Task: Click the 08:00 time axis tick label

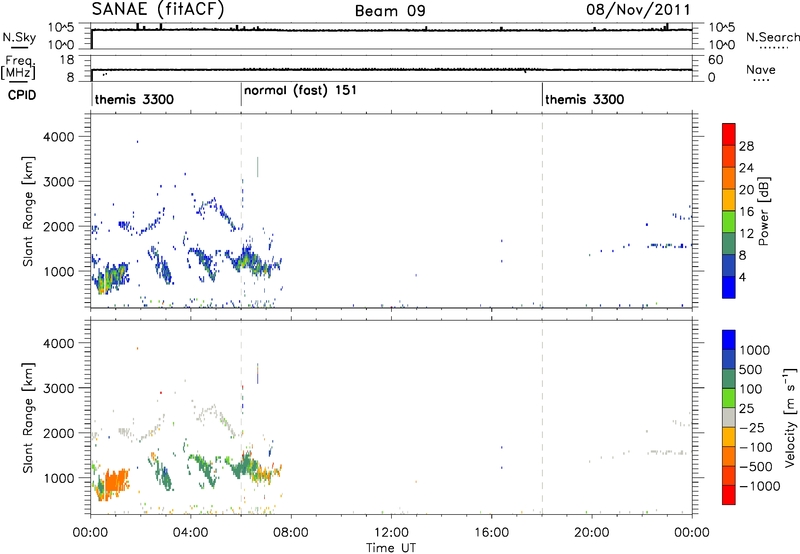Action: point(291,533)
